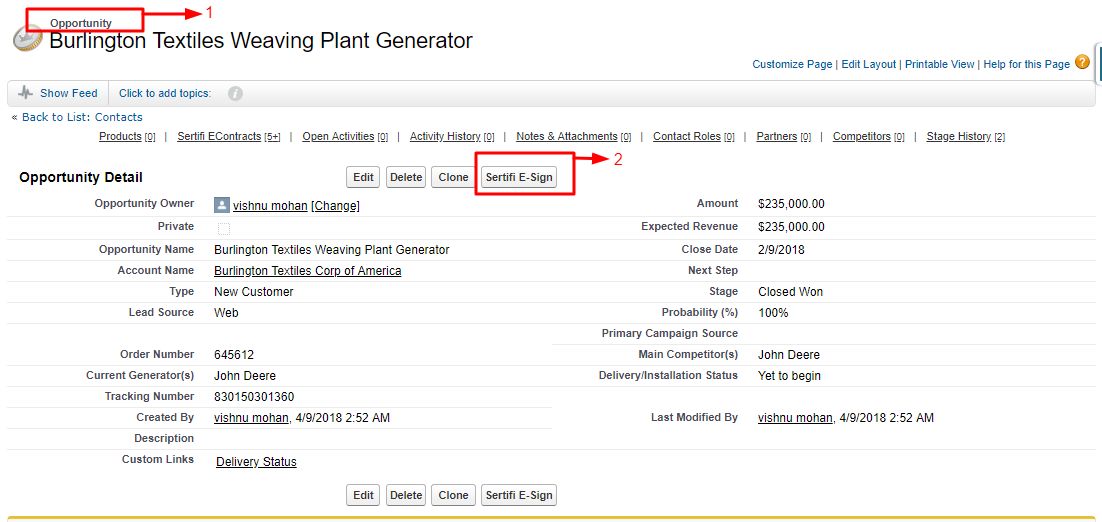Click the Show Feed pulse icon
Image resolution: width=1102 pixels, height=522 pixels.
click(x=26, y=93)
